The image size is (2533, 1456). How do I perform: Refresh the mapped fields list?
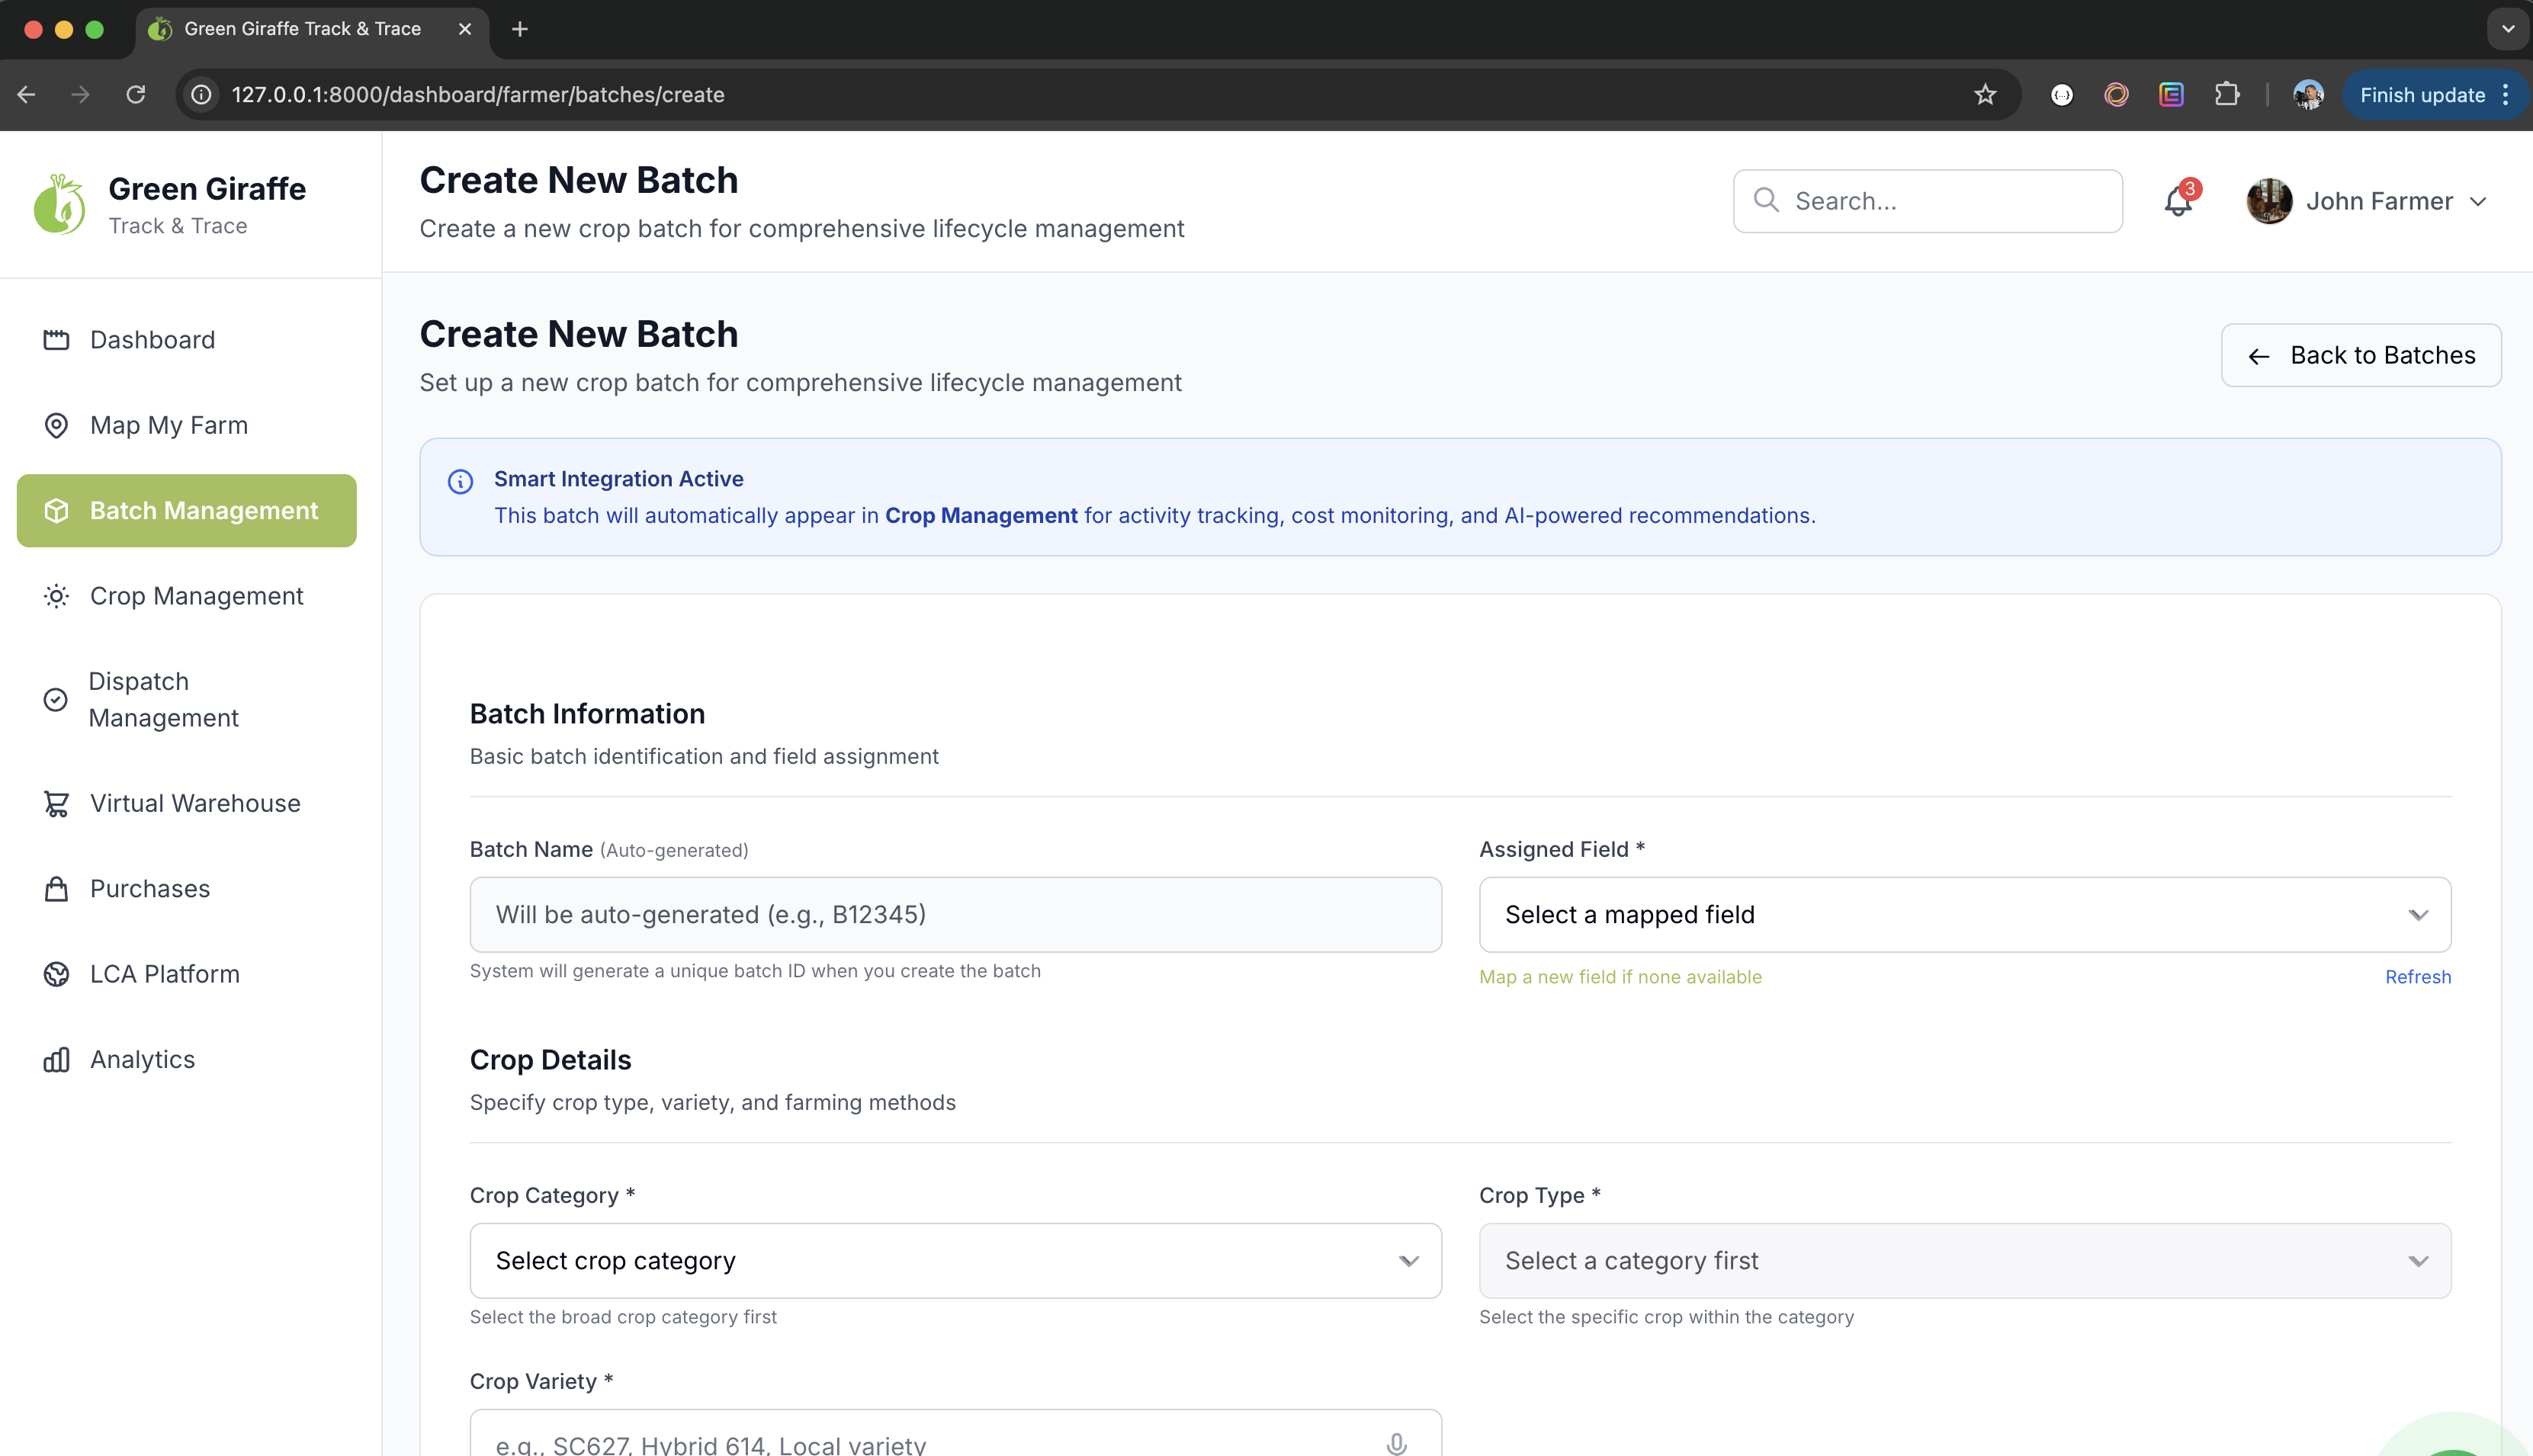[2418, 977]
